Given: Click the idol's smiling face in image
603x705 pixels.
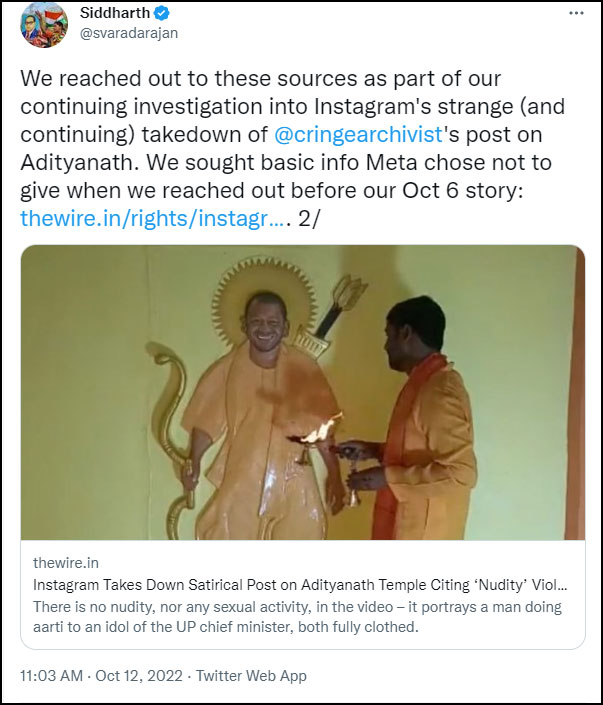Looking at the screenshot, I should [265, 327].
